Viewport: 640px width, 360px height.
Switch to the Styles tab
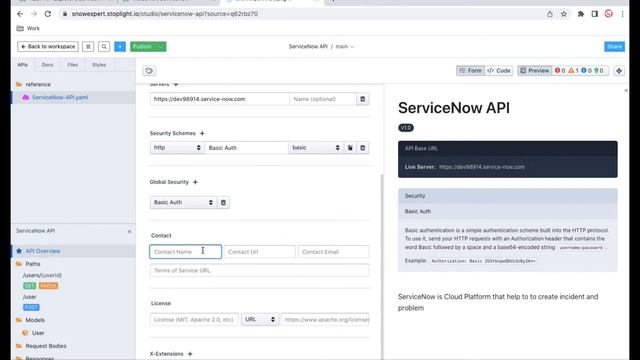tap(99, 65)
